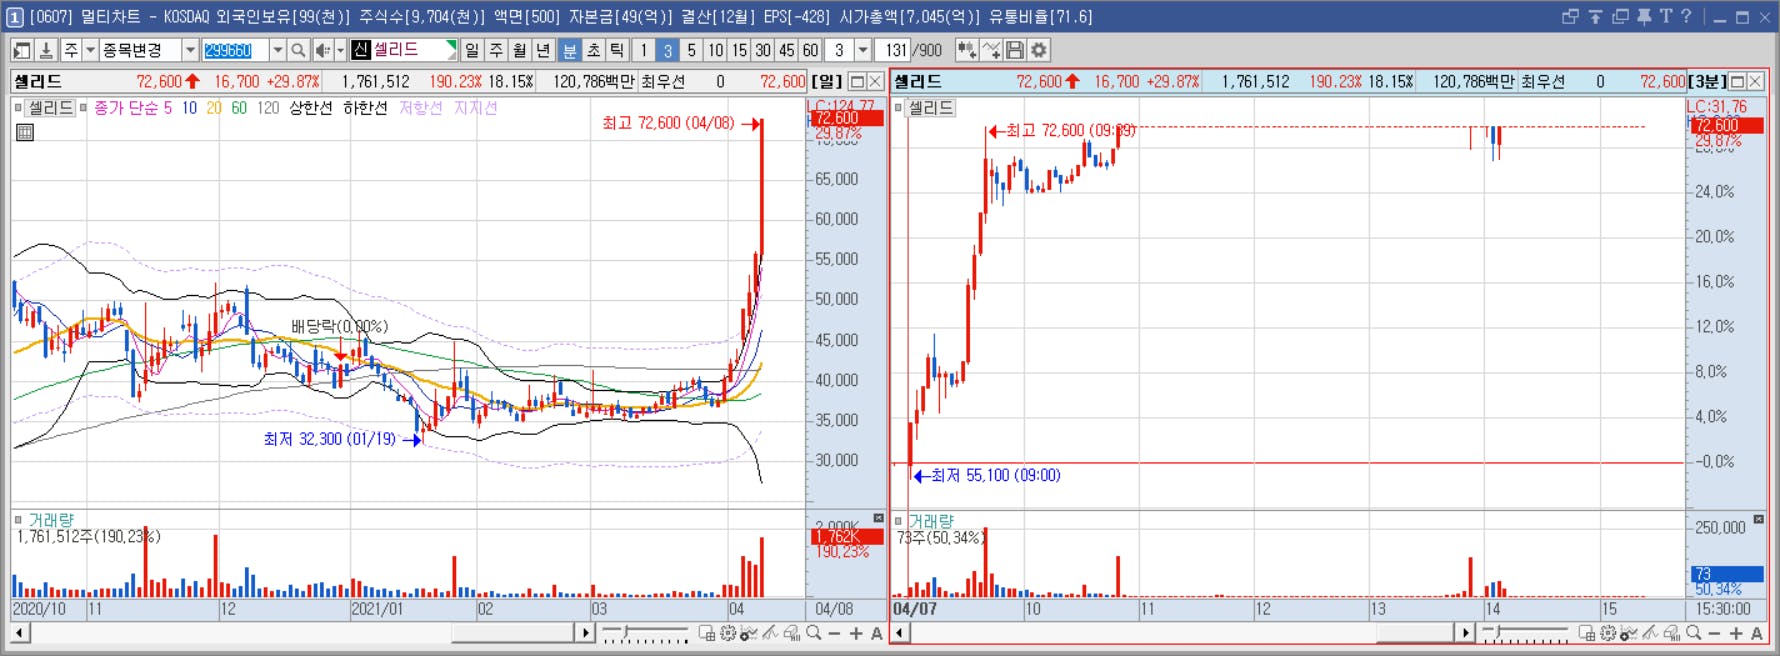The image size is (1780, 656).
Task: Open the 종목변경 combo box
Action: tap(148, 50)
